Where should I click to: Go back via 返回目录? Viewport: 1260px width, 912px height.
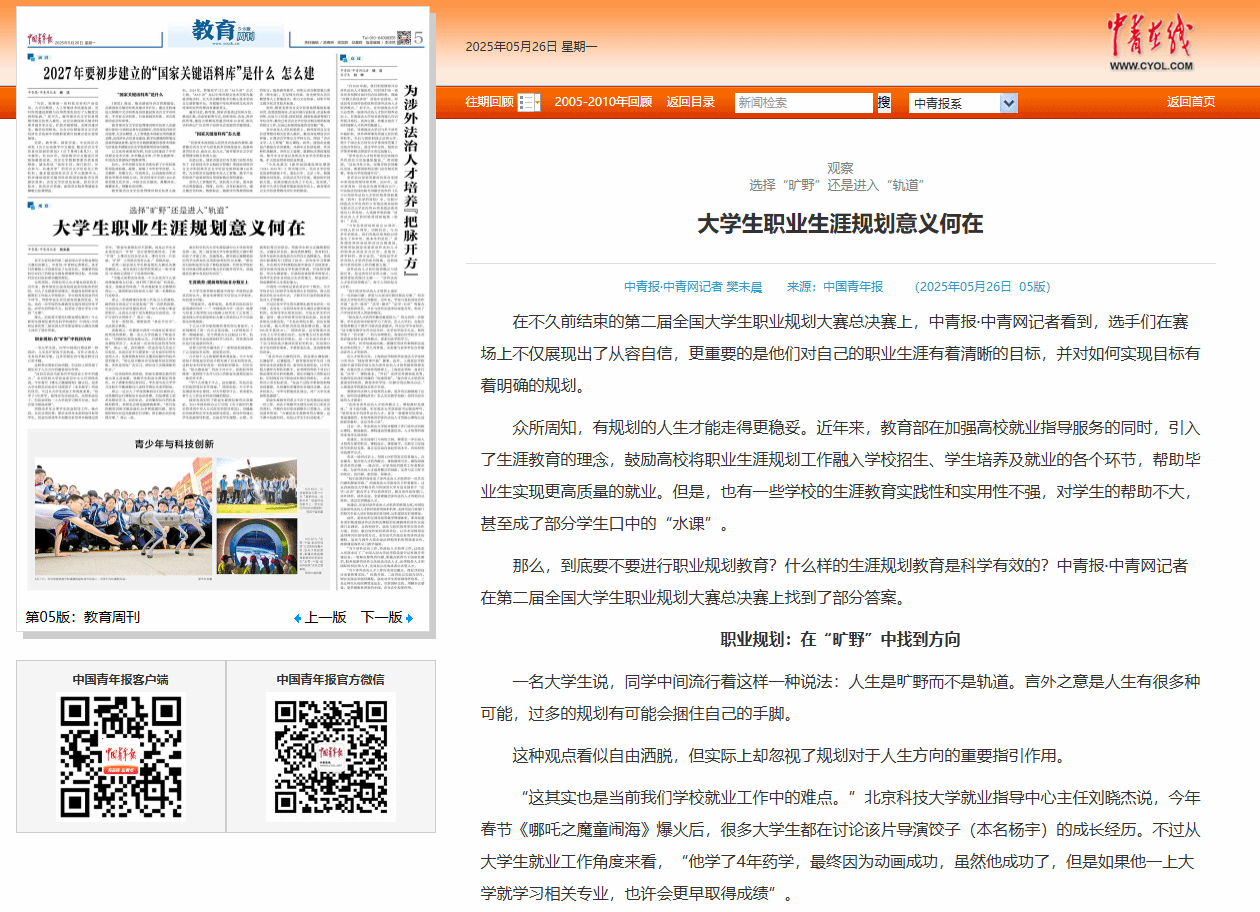(x=691, y=102)
